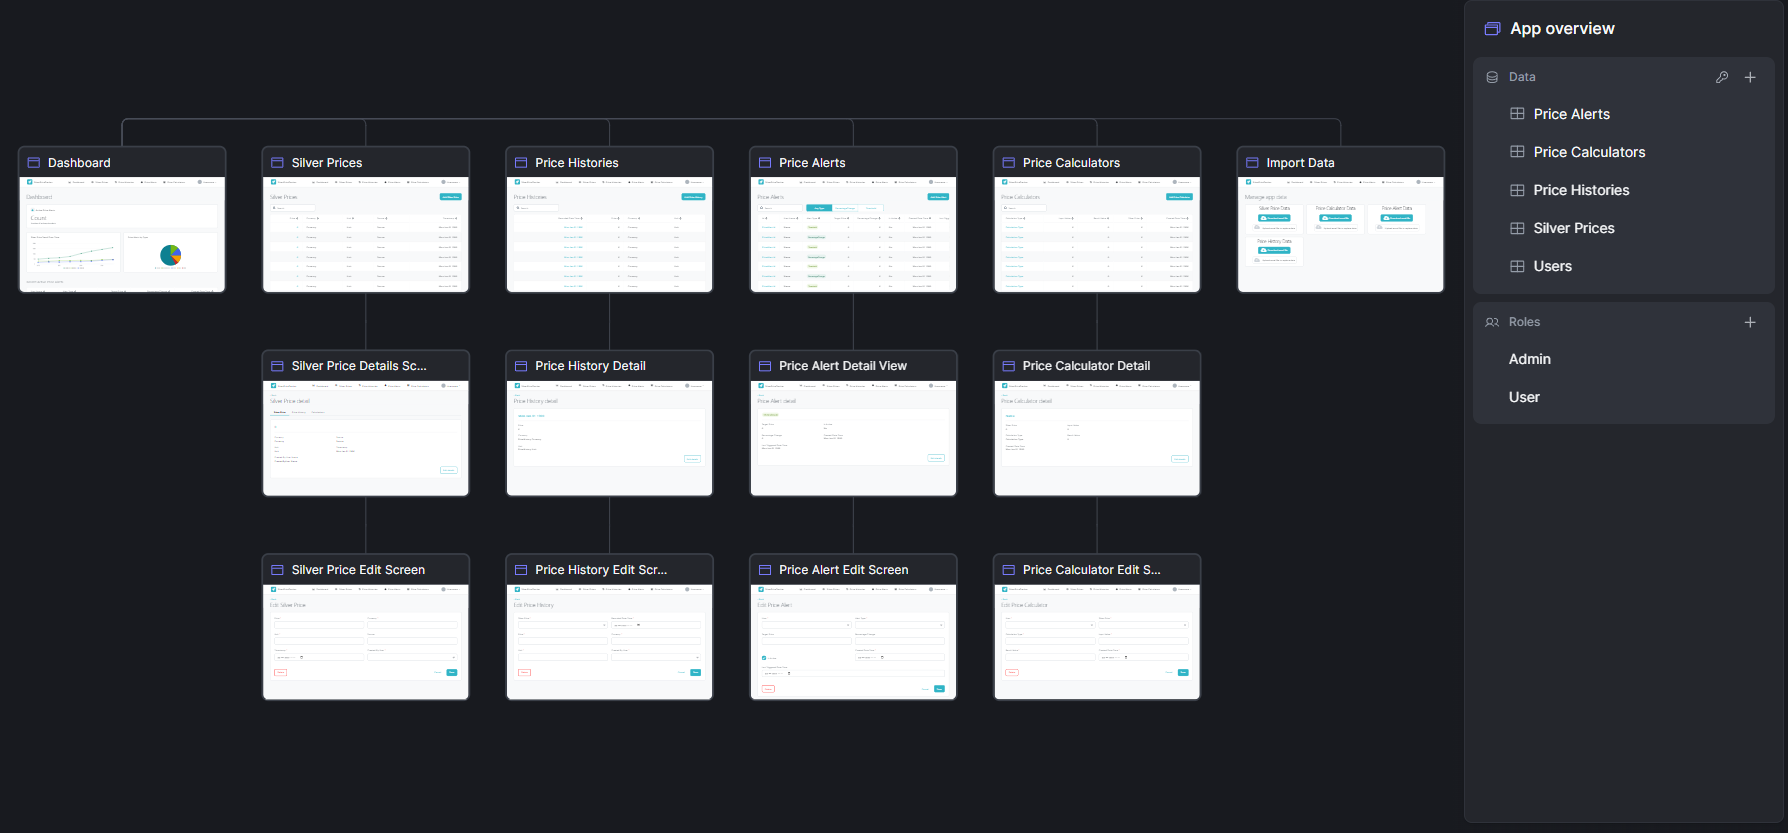Select the Admin role

pyautogui.click(x=1529, y=359)
